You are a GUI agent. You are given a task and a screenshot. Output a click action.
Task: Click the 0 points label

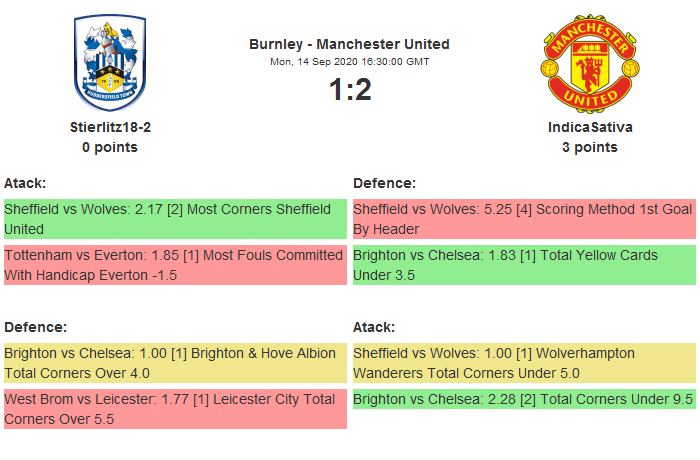coord(110,147)
